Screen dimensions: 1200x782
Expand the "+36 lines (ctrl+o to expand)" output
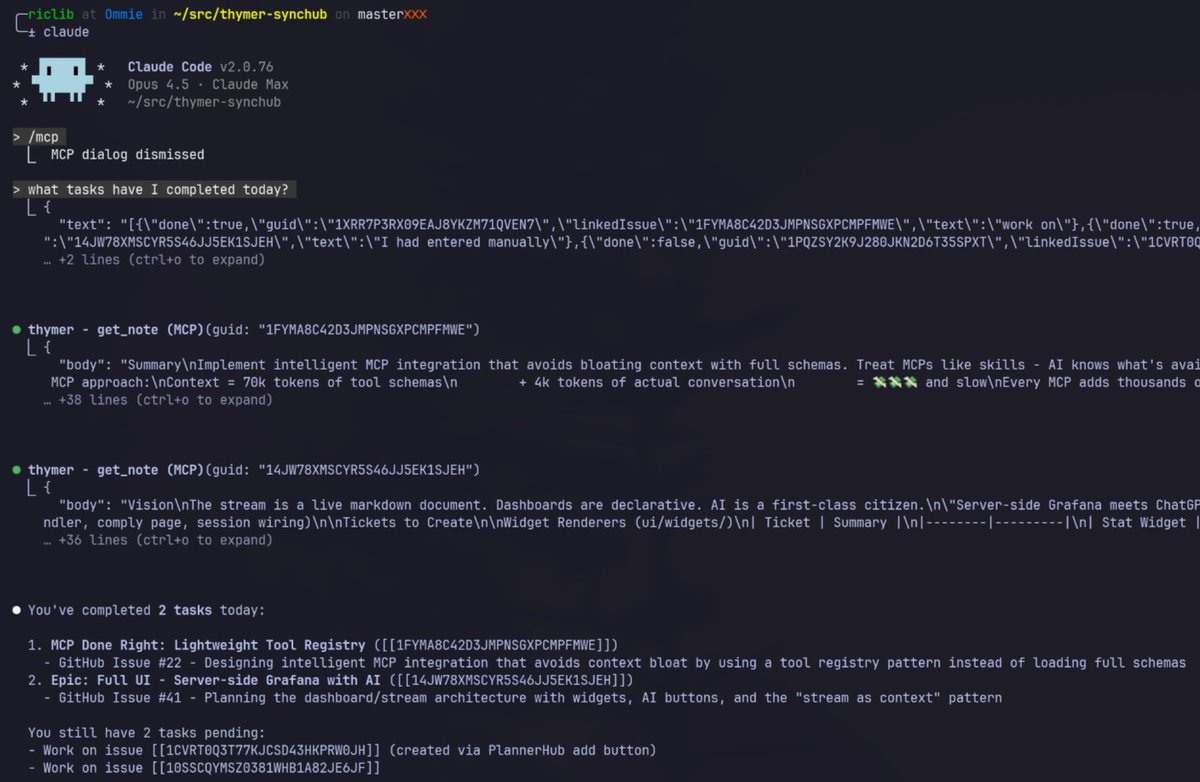click(x=158, y=540)
